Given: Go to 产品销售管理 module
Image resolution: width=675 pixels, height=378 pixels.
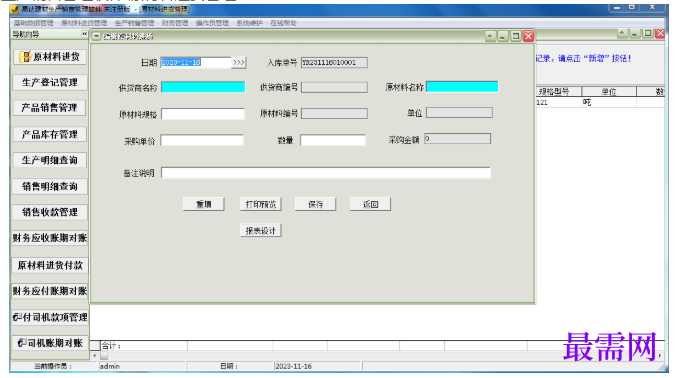Looking at the screenshot, I should click(49, 108).
